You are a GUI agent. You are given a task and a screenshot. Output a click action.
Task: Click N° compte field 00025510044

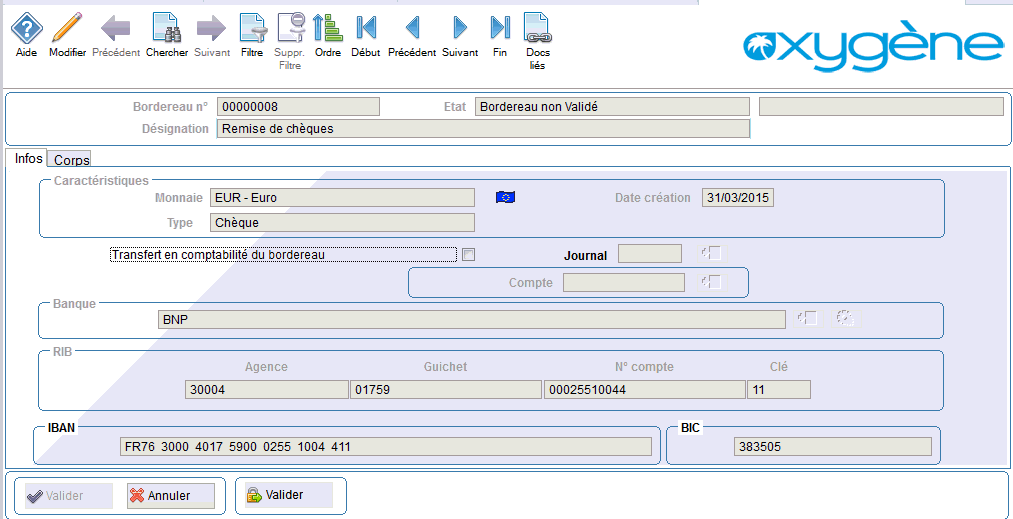[645, 390]
